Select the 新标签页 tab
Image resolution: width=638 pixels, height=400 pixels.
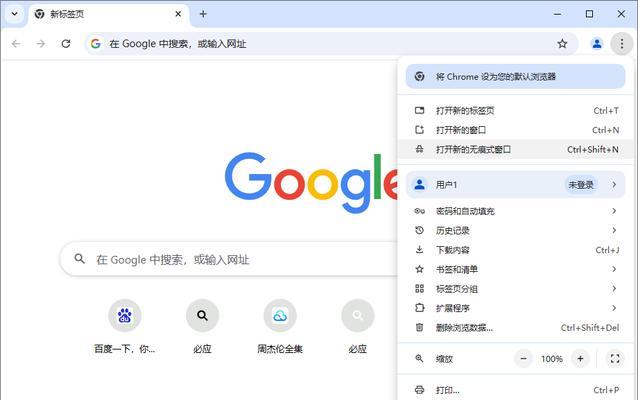[x=109, y=14]
